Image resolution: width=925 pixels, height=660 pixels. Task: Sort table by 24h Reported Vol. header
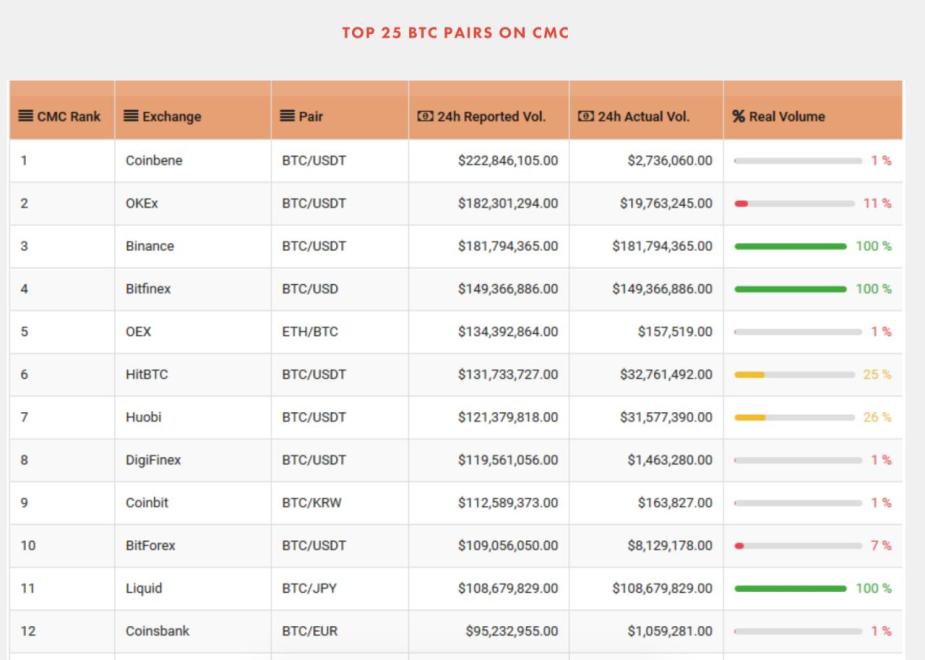point(491,117)
